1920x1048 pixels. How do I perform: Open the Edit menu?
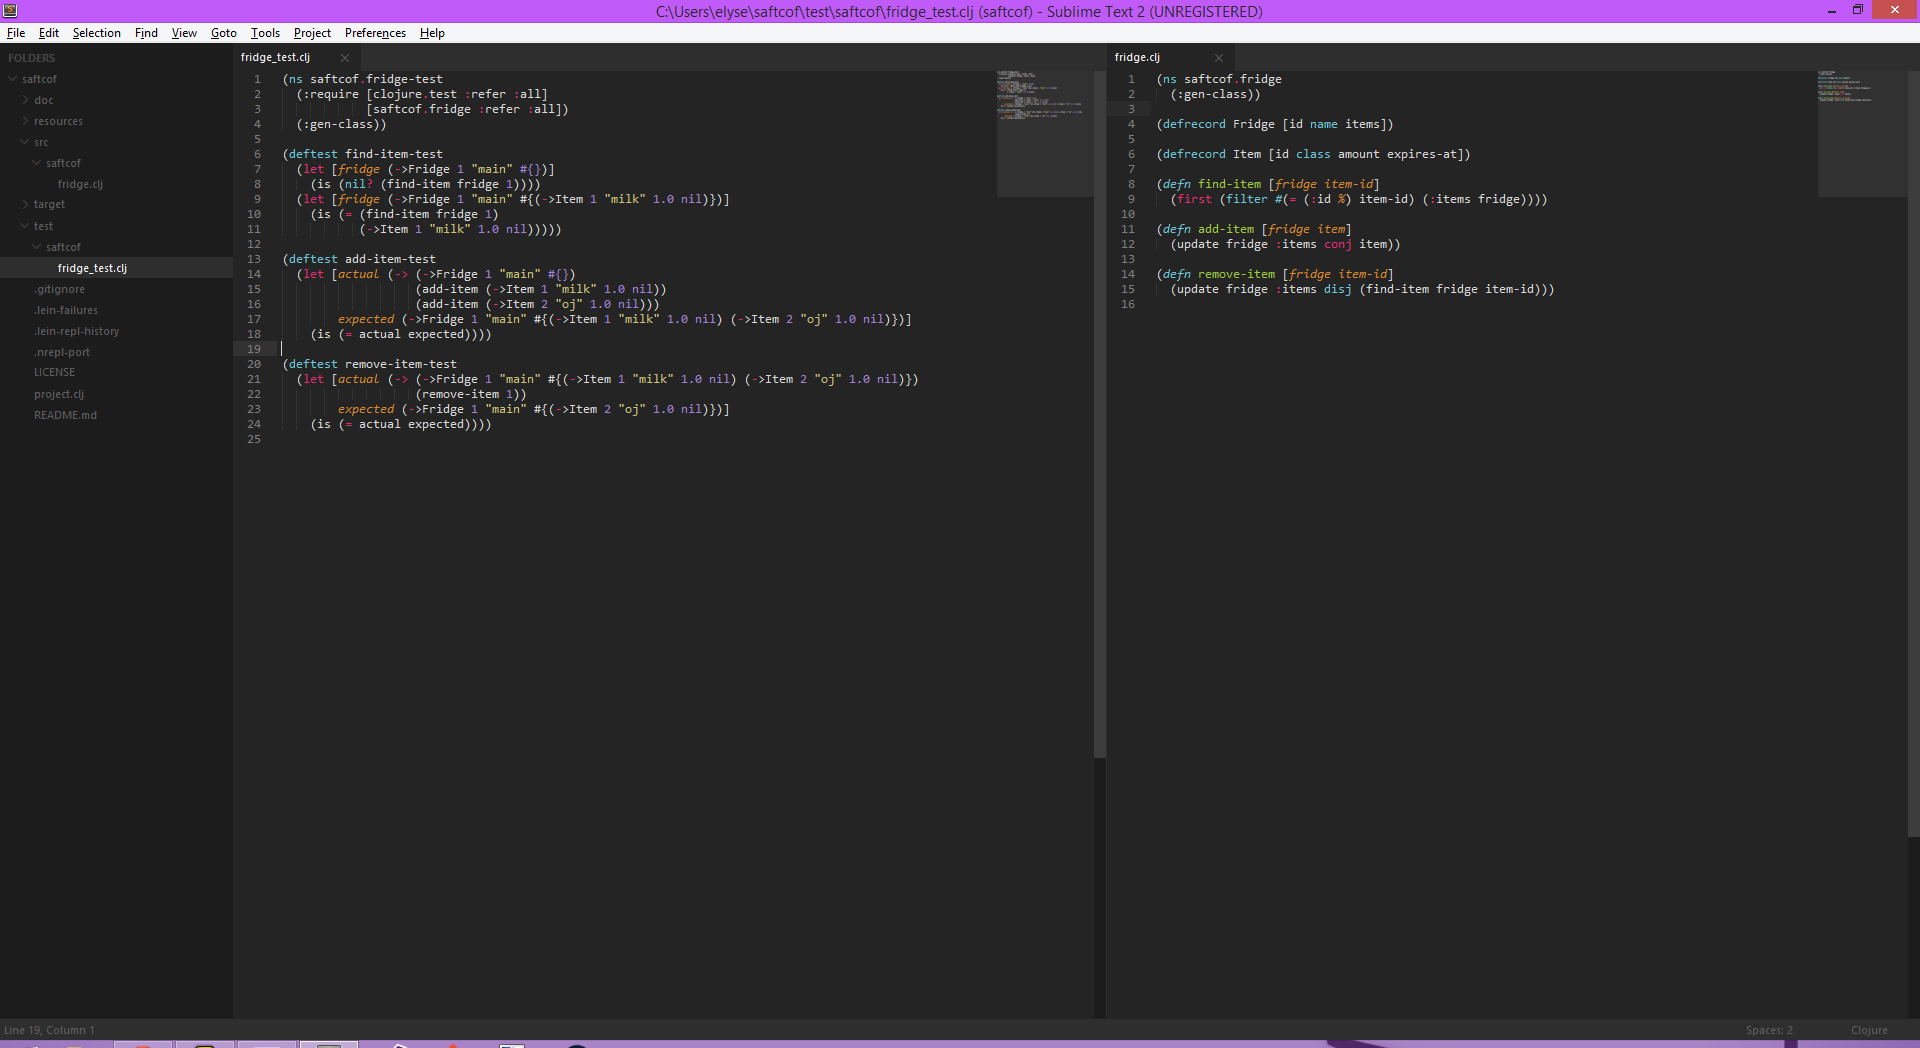pyautogui.click(x=49, y=33)
